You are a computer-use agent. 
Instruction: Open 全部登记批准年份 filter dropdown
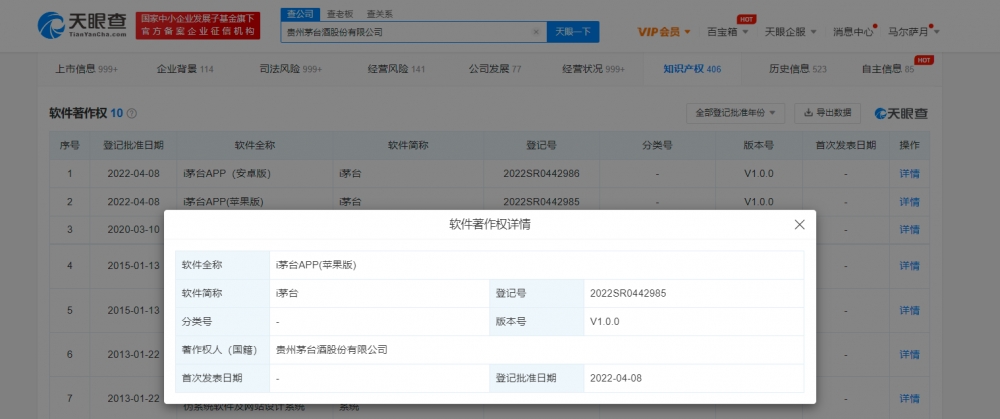pos(735,113)
